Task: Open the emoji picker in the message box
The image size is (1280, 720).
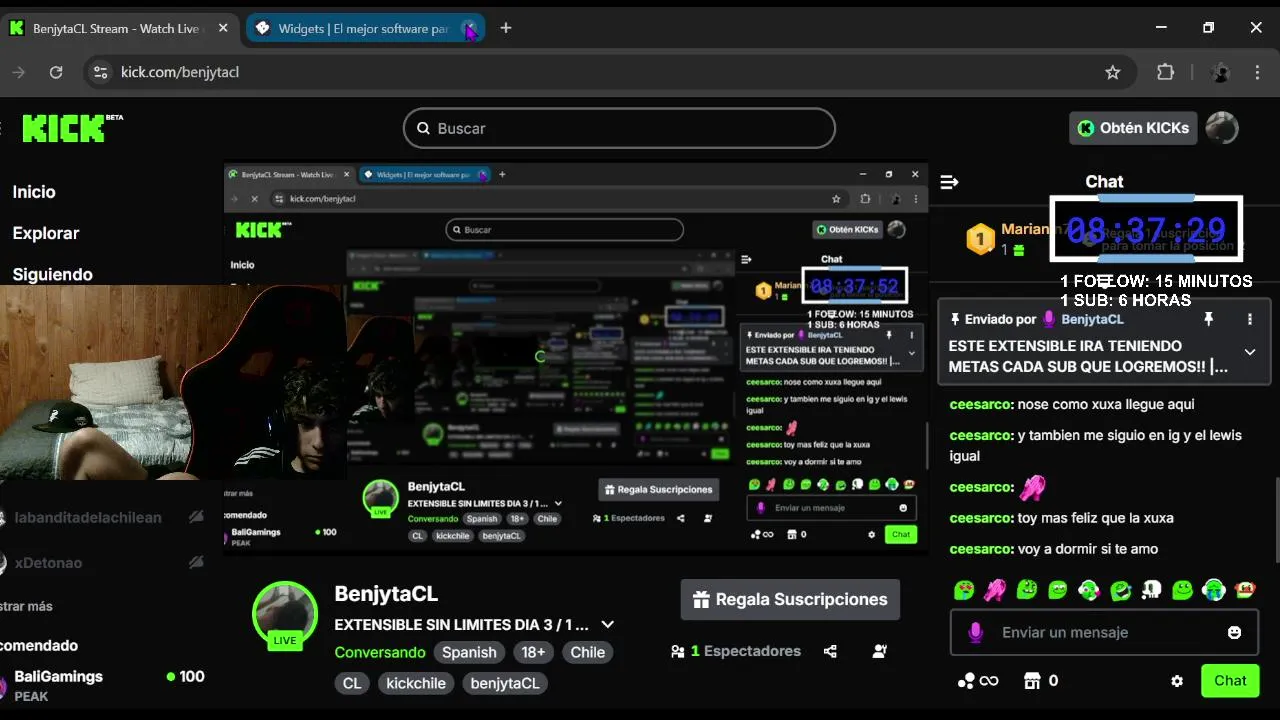Action: click(x=1234, y=633)
